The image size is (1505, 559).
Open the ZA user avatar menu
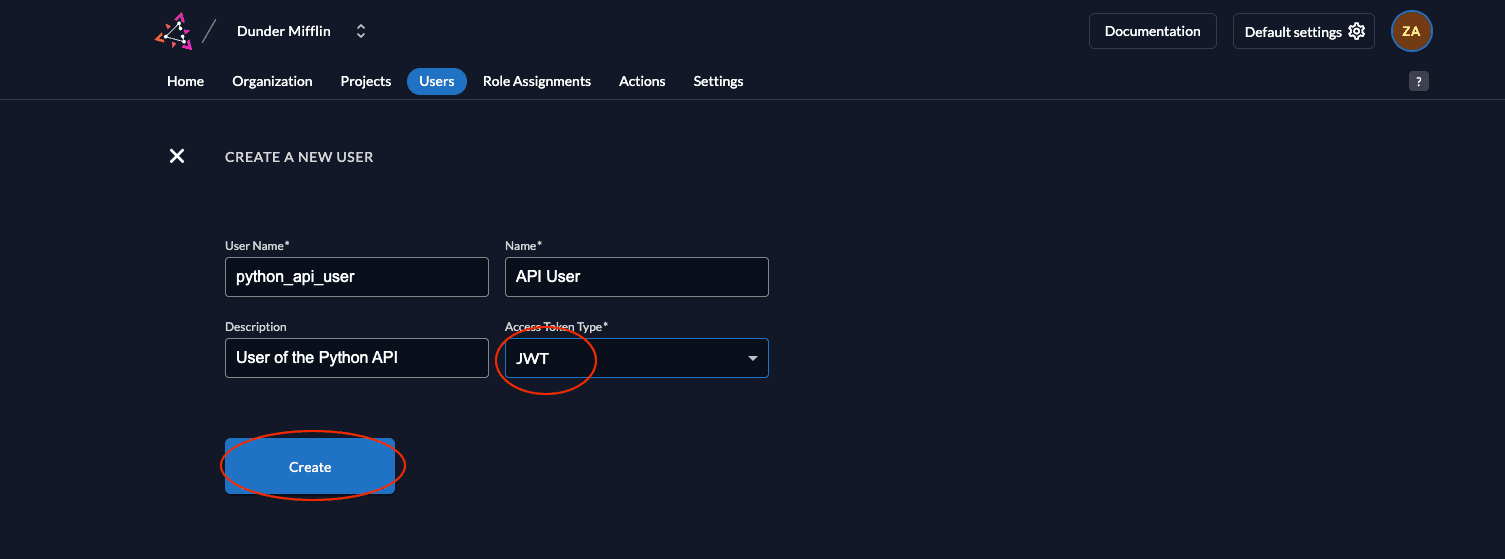(1411, 31)
